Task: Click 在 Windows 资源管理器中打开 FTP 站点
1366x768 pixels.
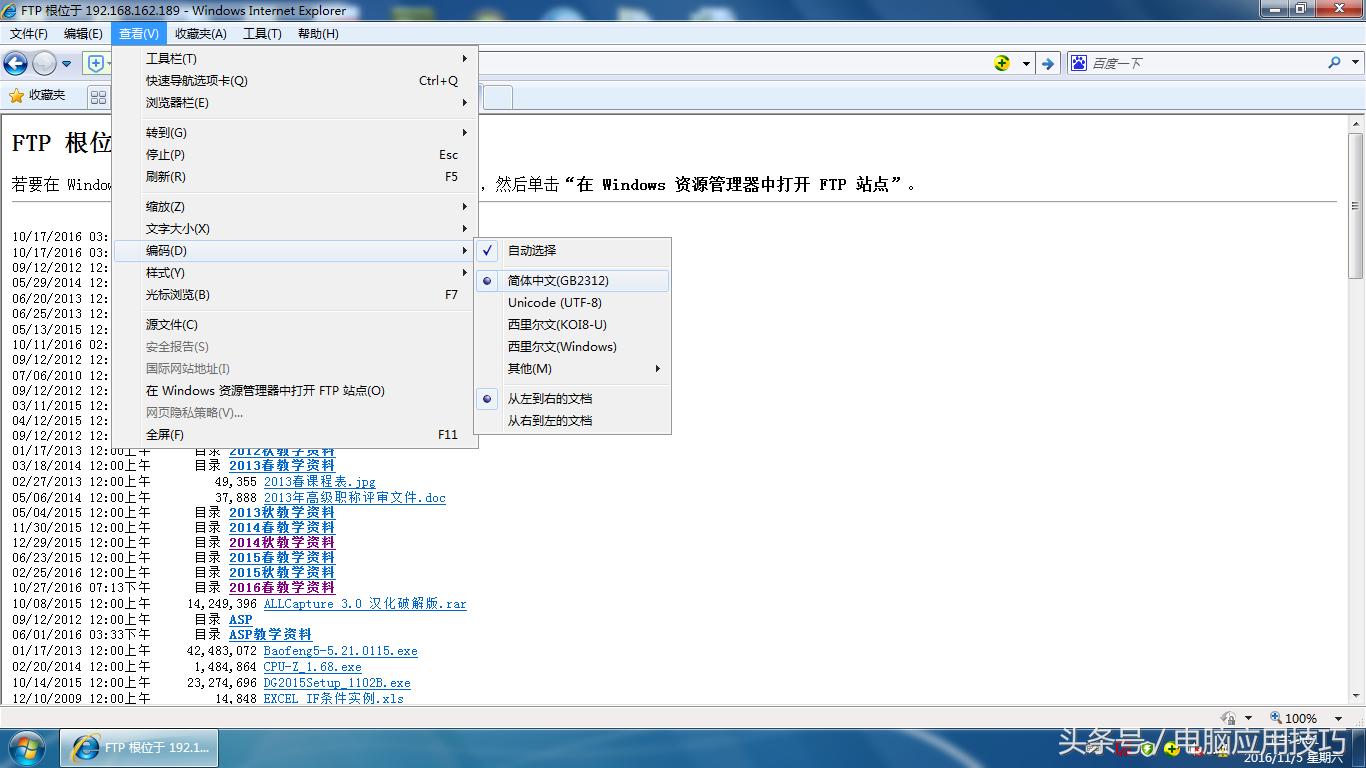Action: point(263,390)
